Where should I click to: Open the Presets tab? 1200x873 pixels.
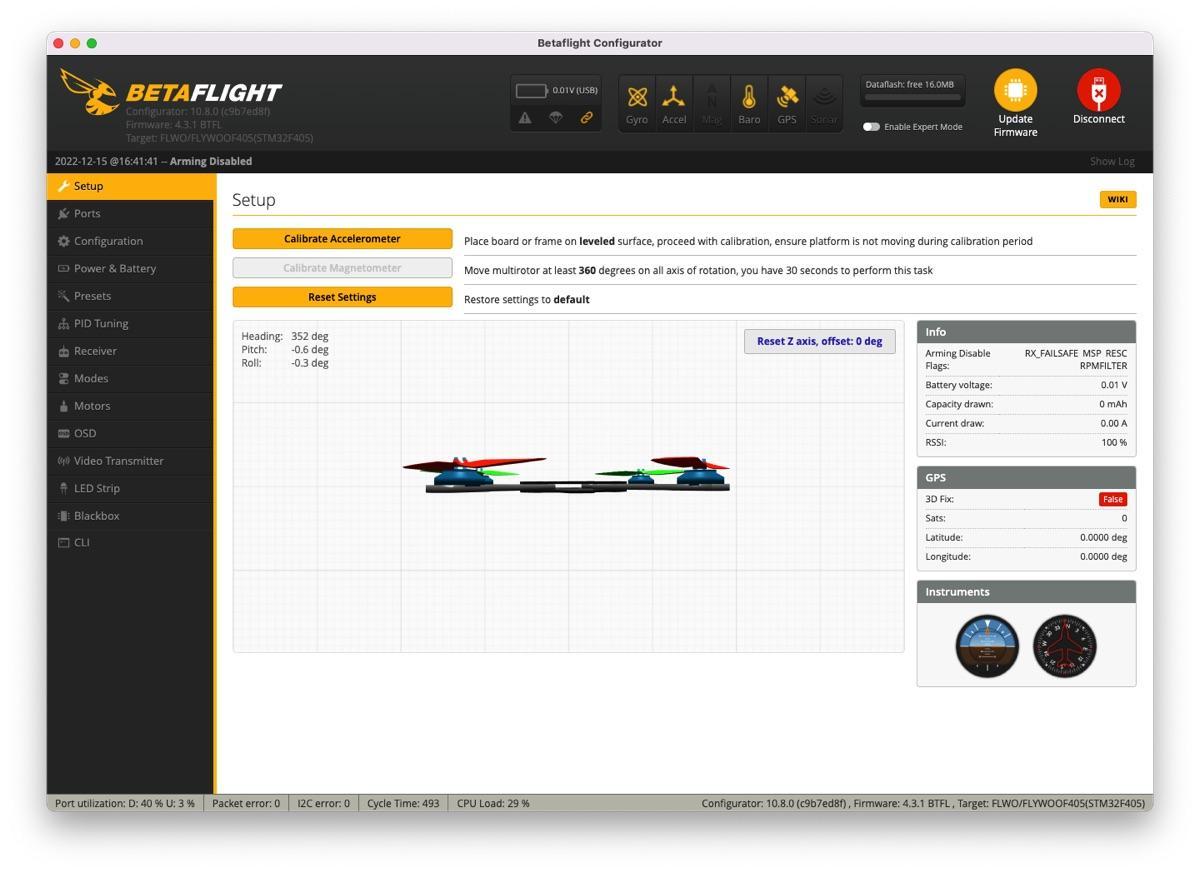[130, 296]
